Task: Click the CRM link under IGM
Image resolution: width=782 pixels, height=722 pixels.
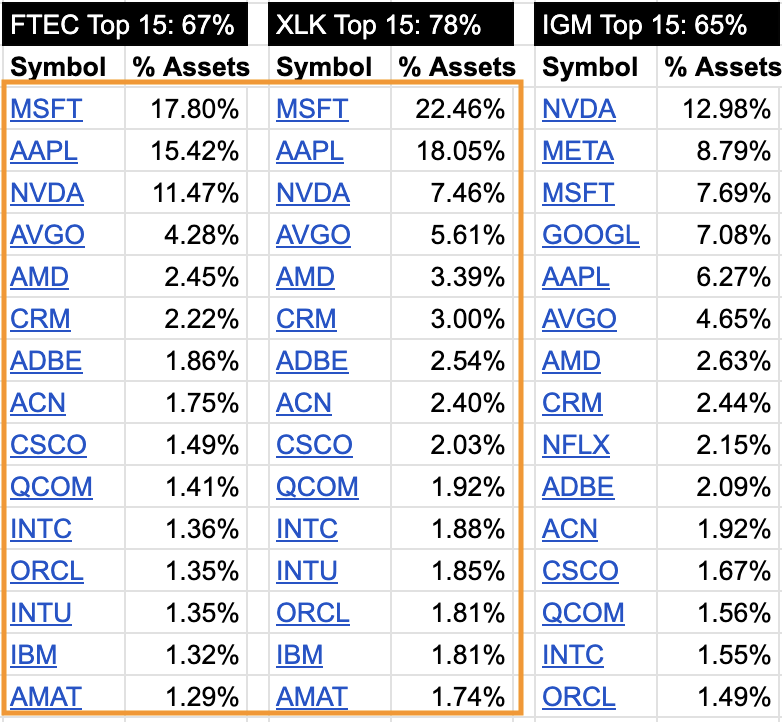Action: pos(572,402)
